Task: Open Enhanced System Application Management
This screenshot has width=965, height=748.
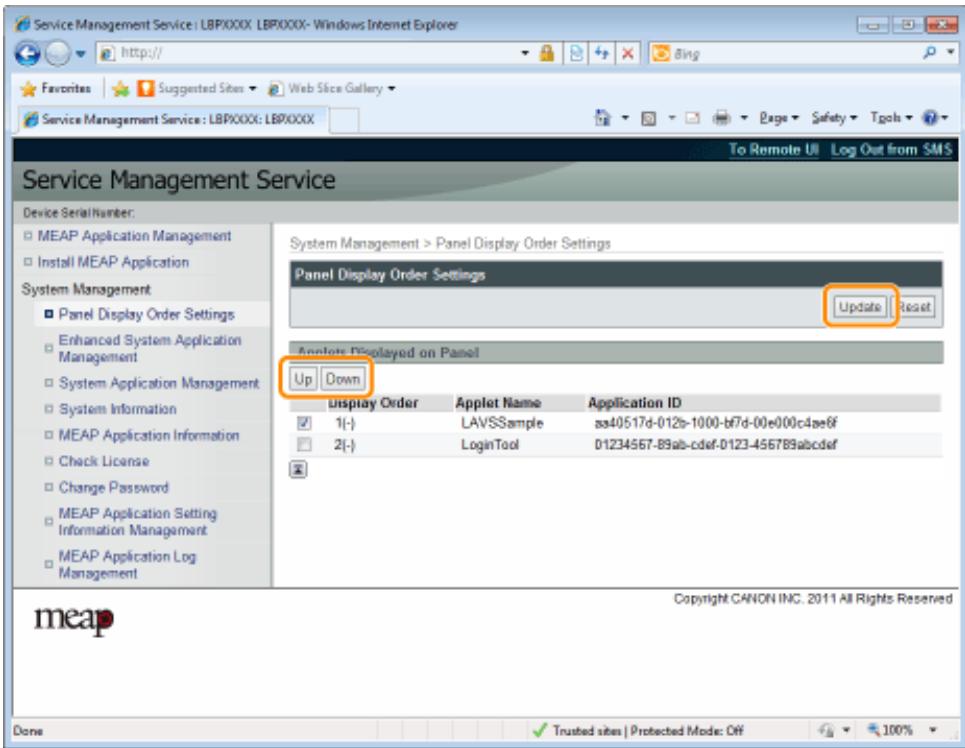Action: point(150,348)
